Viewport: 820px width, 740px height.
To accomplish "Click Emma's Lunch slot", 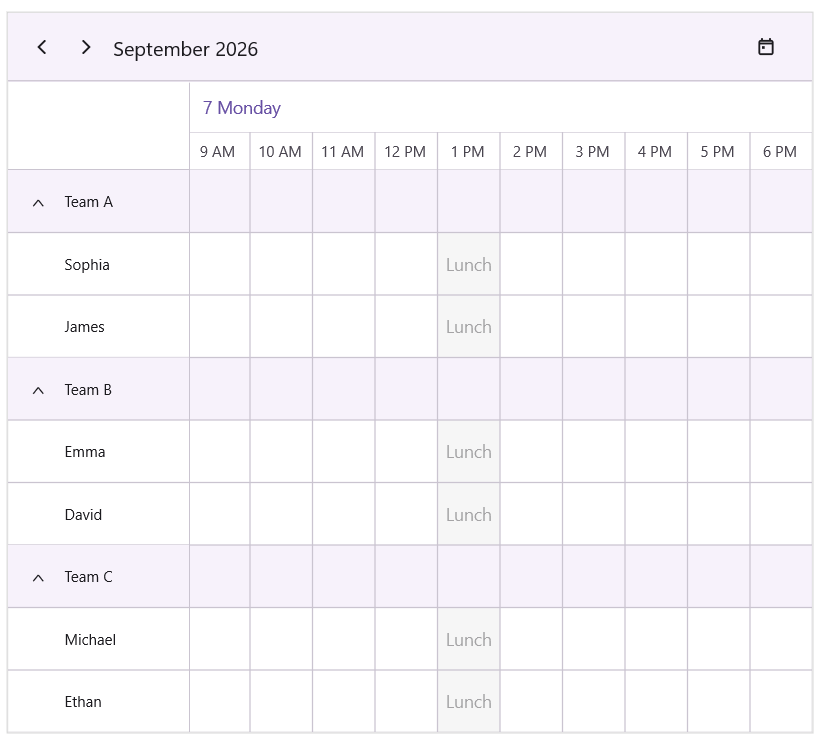I will 469,452.
